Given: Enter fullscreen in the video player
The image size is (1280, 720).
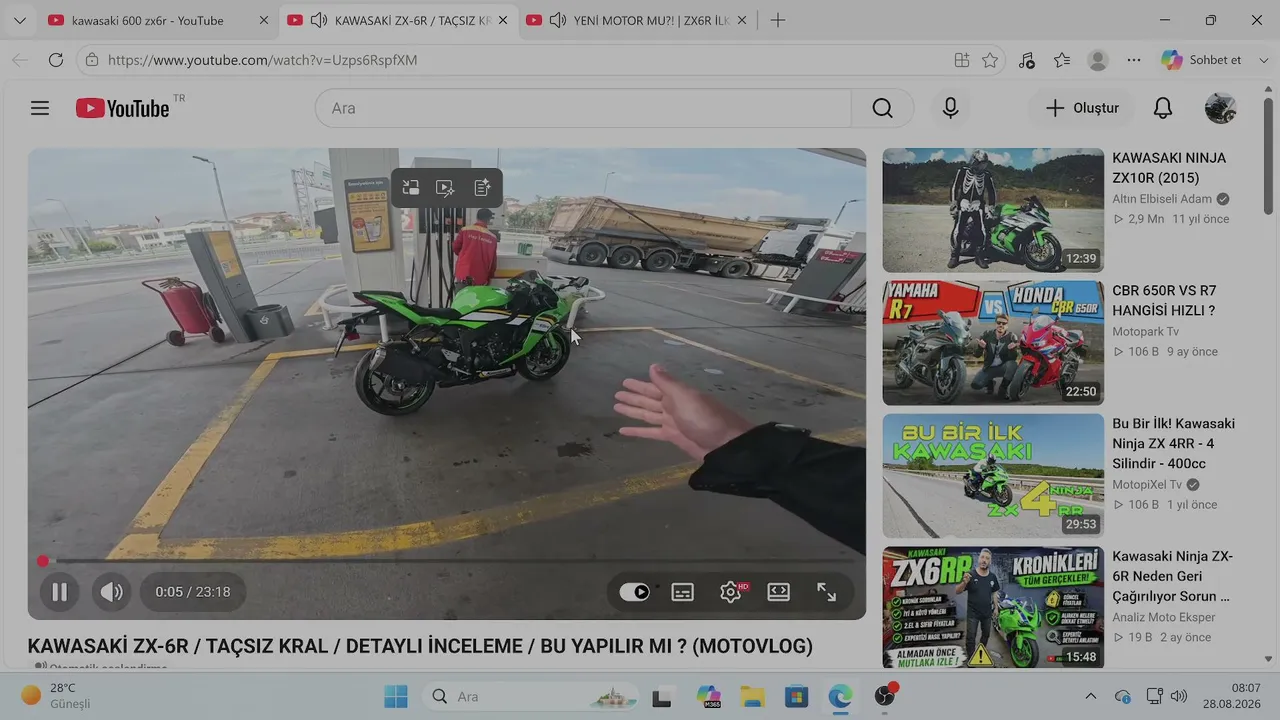Looking at the screenshot, I should tap(827, 592).
